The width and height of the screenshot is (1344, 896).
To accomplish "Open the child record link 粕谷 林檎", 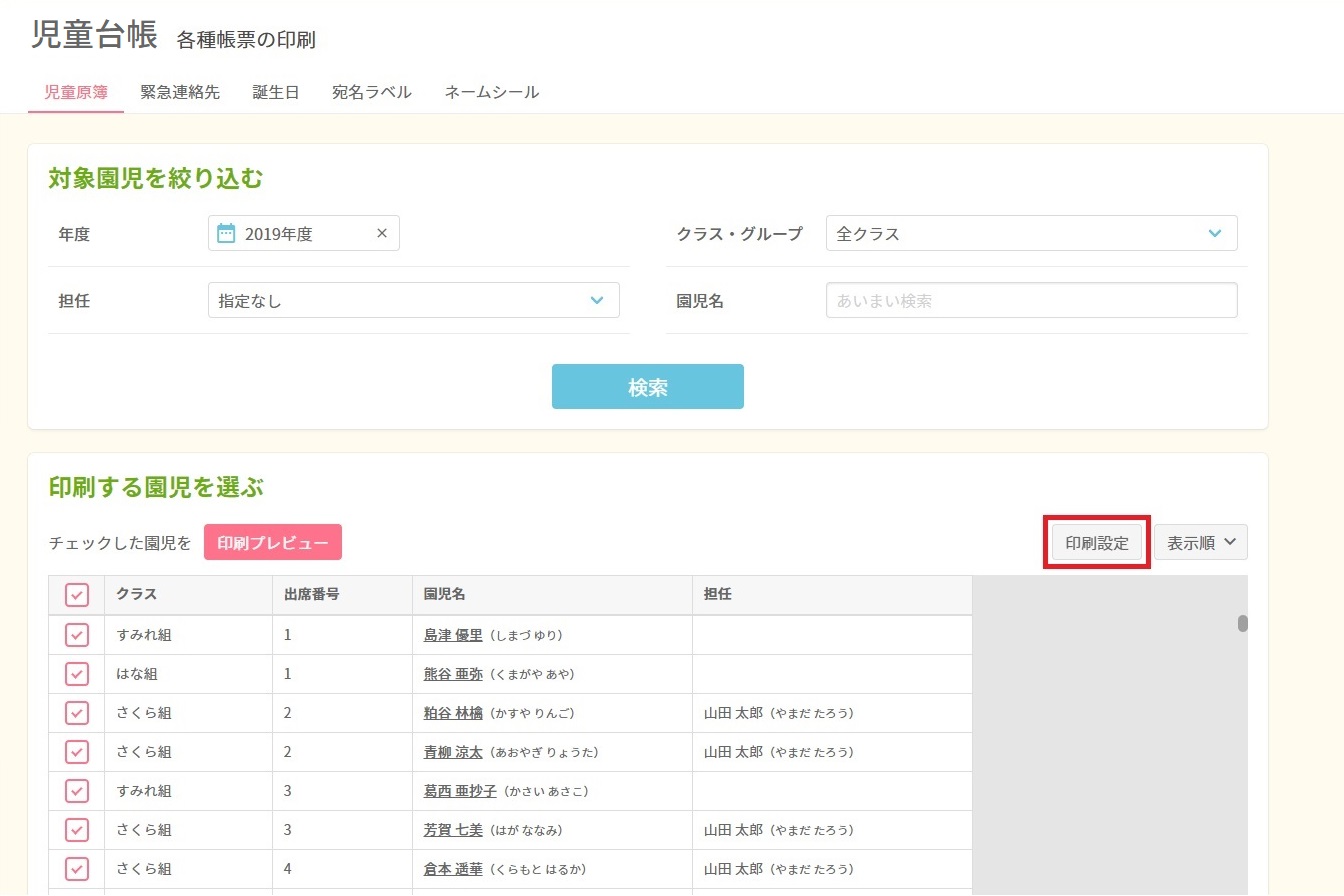I will point(453,713).
